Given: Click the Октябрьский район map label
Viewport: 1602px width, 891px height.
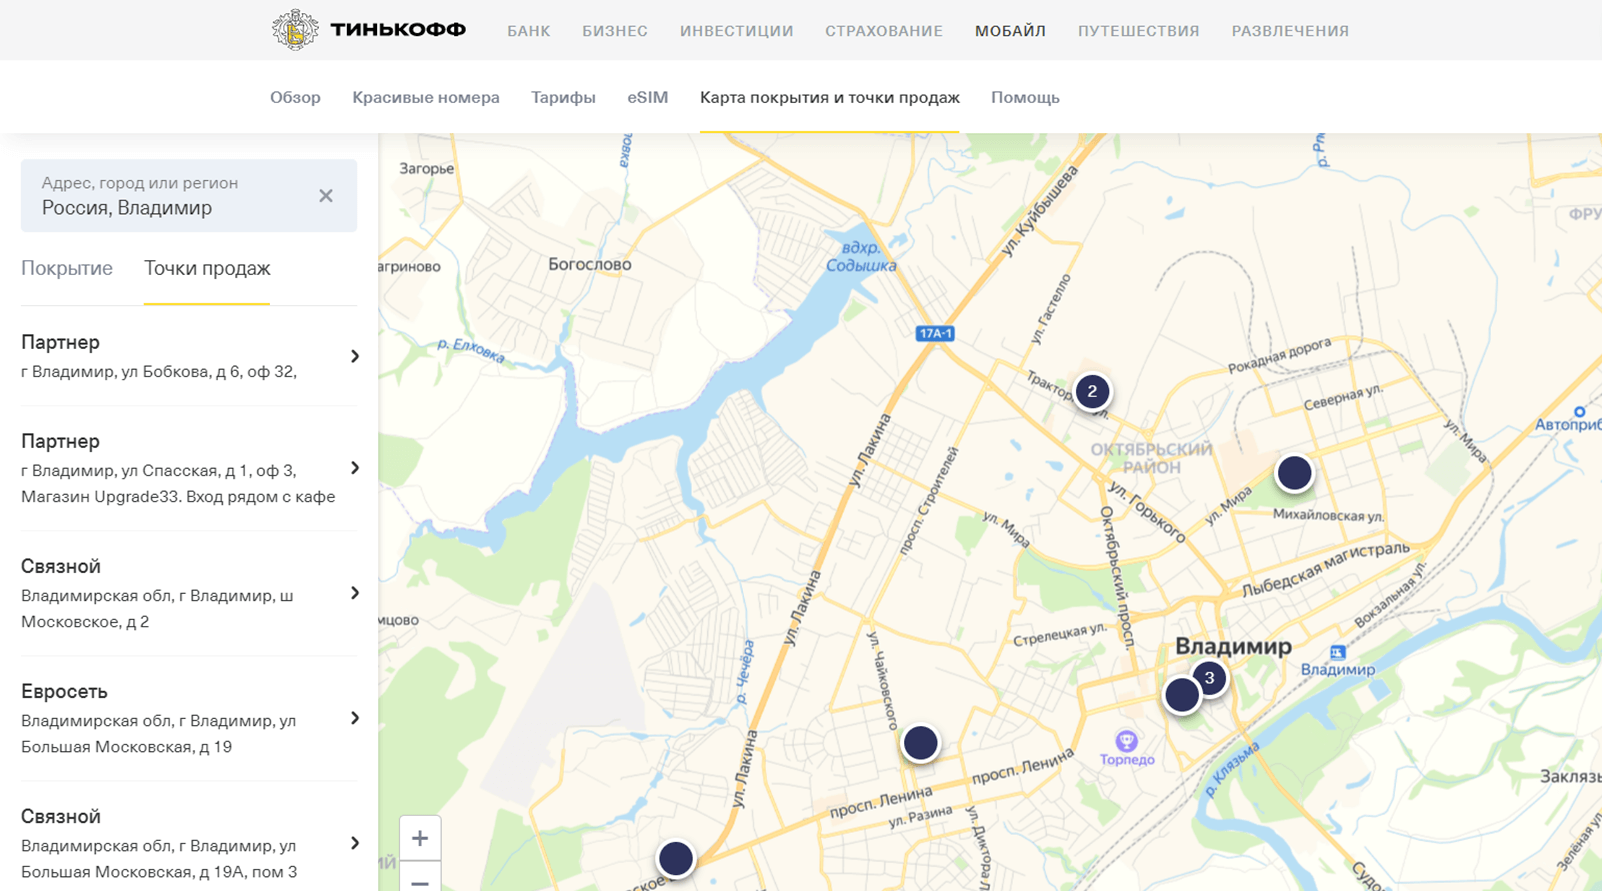Looking at the screenshot, I should point(1151,458).
